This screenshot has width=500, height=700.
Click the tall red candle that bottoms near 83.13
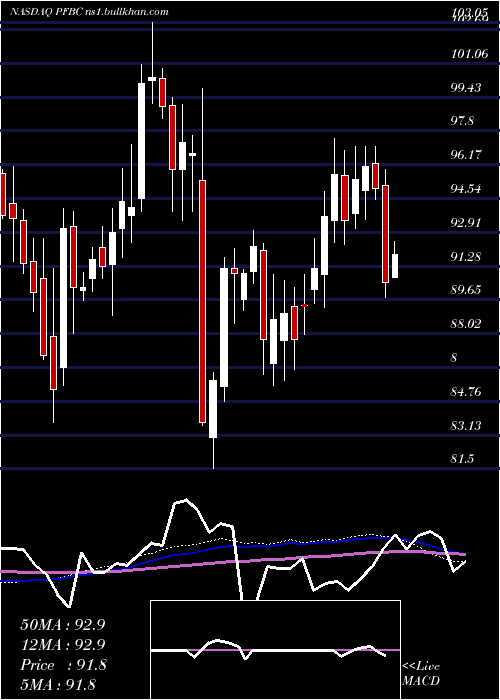(x=202, y=301)
